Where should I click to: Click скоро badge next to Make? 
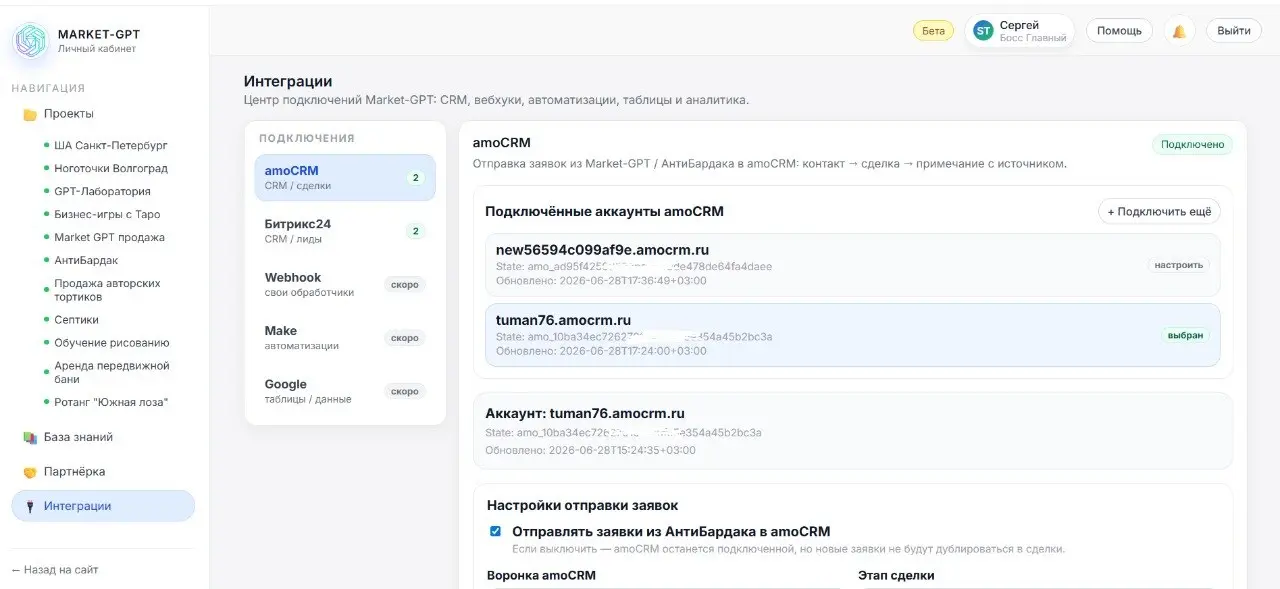pyautogui.click(x=405, y=338)
